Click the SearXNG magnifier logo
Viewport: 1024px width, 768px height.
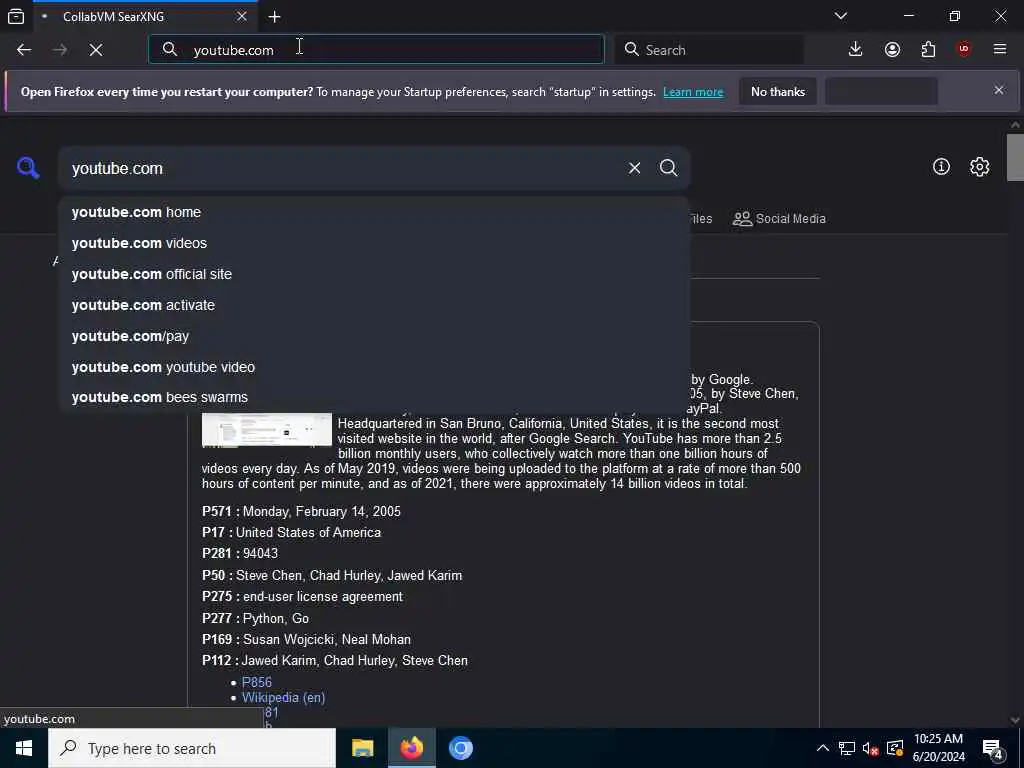[x=28, y=168]
